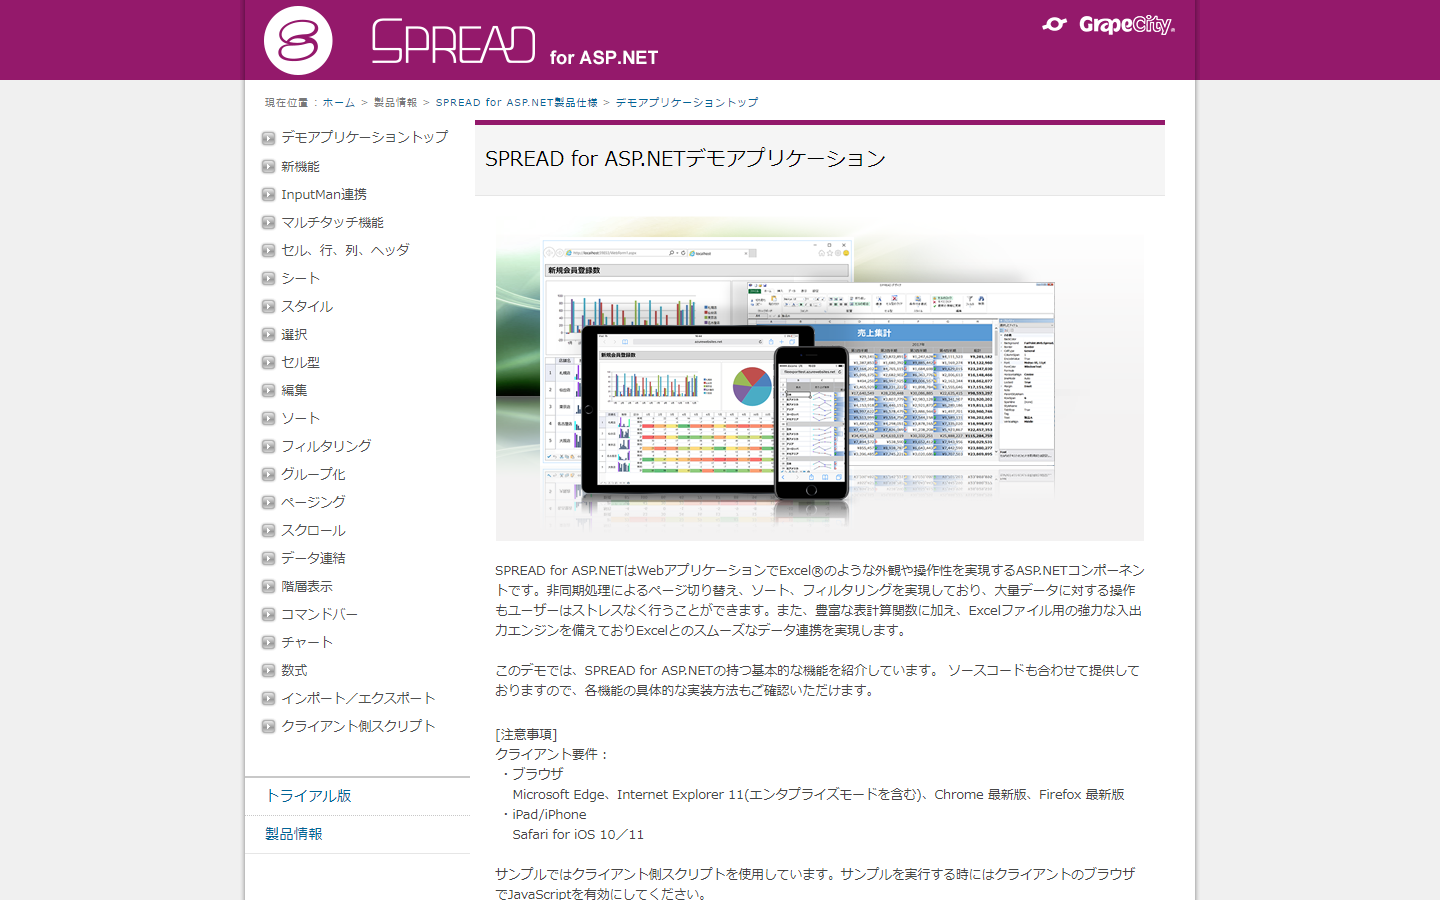This screenshot has height=900, width=1440.
Task: Open デモアプリケーショントップ sidebar menu item
Action: pos(364,137)
